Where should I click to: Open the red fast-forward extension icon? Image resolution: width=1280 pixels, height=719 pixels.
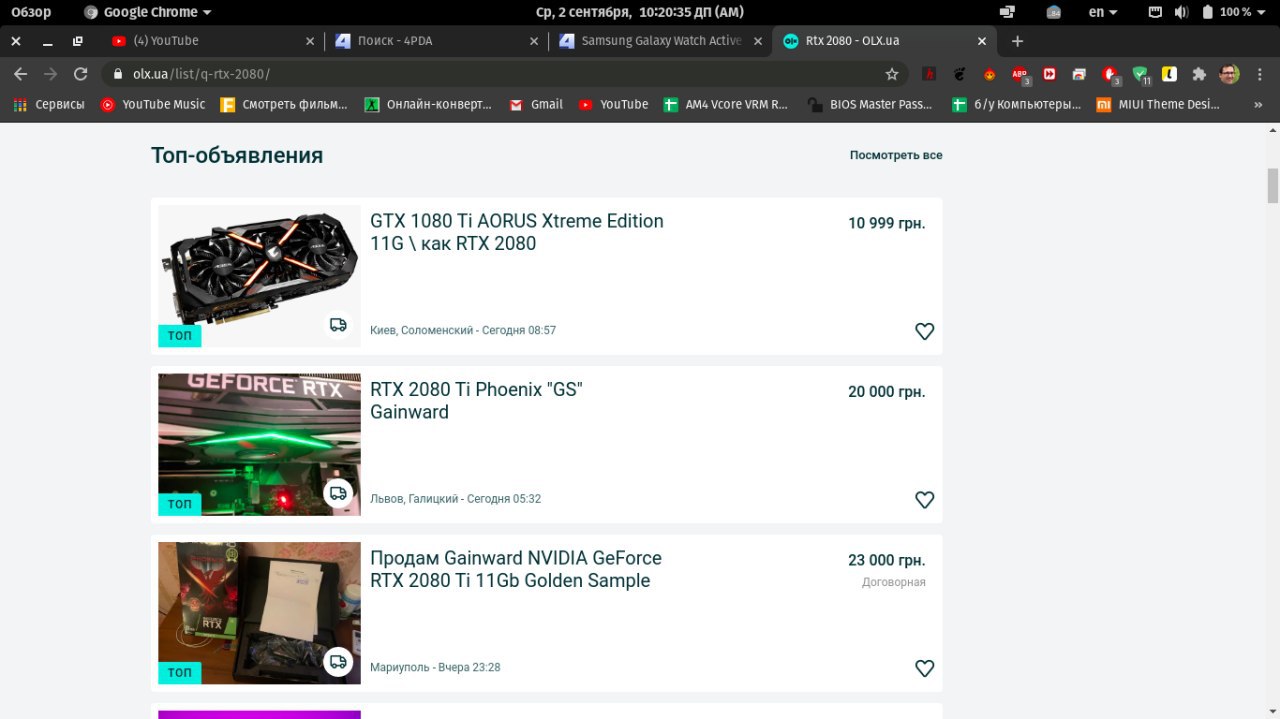(x=1049, y=74)
